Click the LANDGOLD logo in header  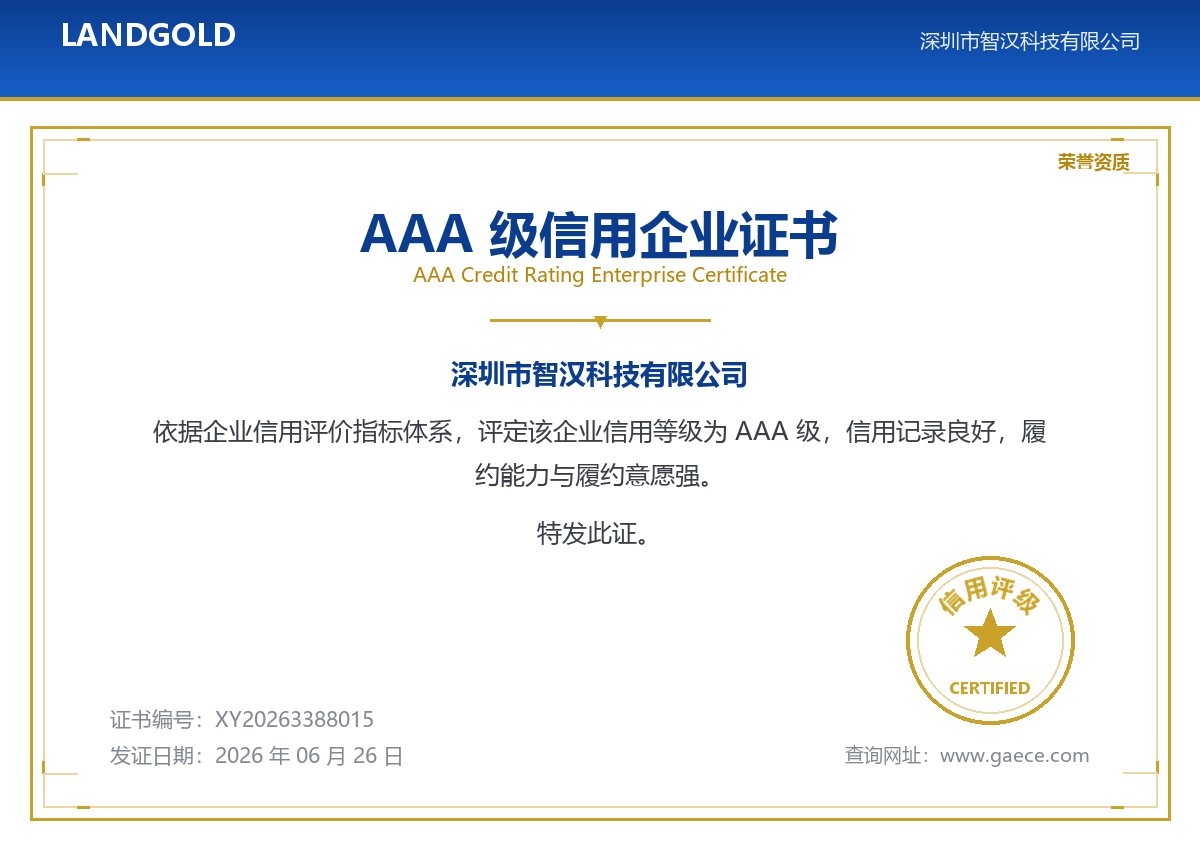pyautogui.click(x=148, y=35)
